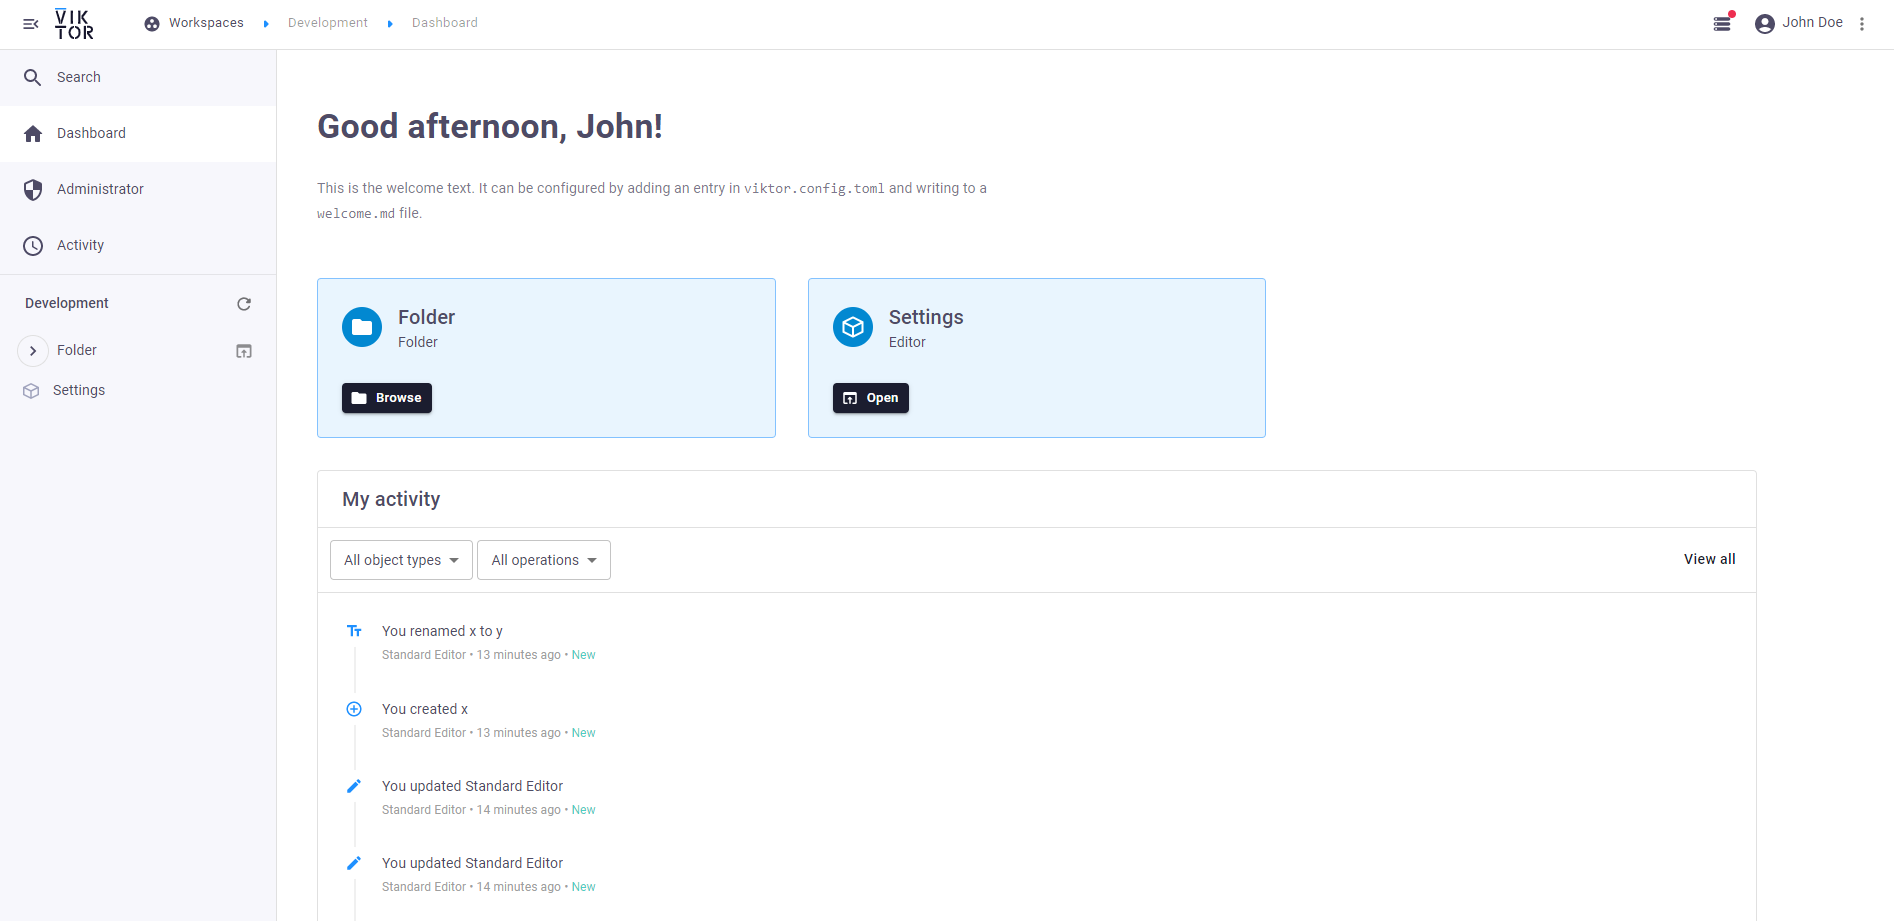Click the View all activity link
Screen dimensions: 1894x921
1709,559
